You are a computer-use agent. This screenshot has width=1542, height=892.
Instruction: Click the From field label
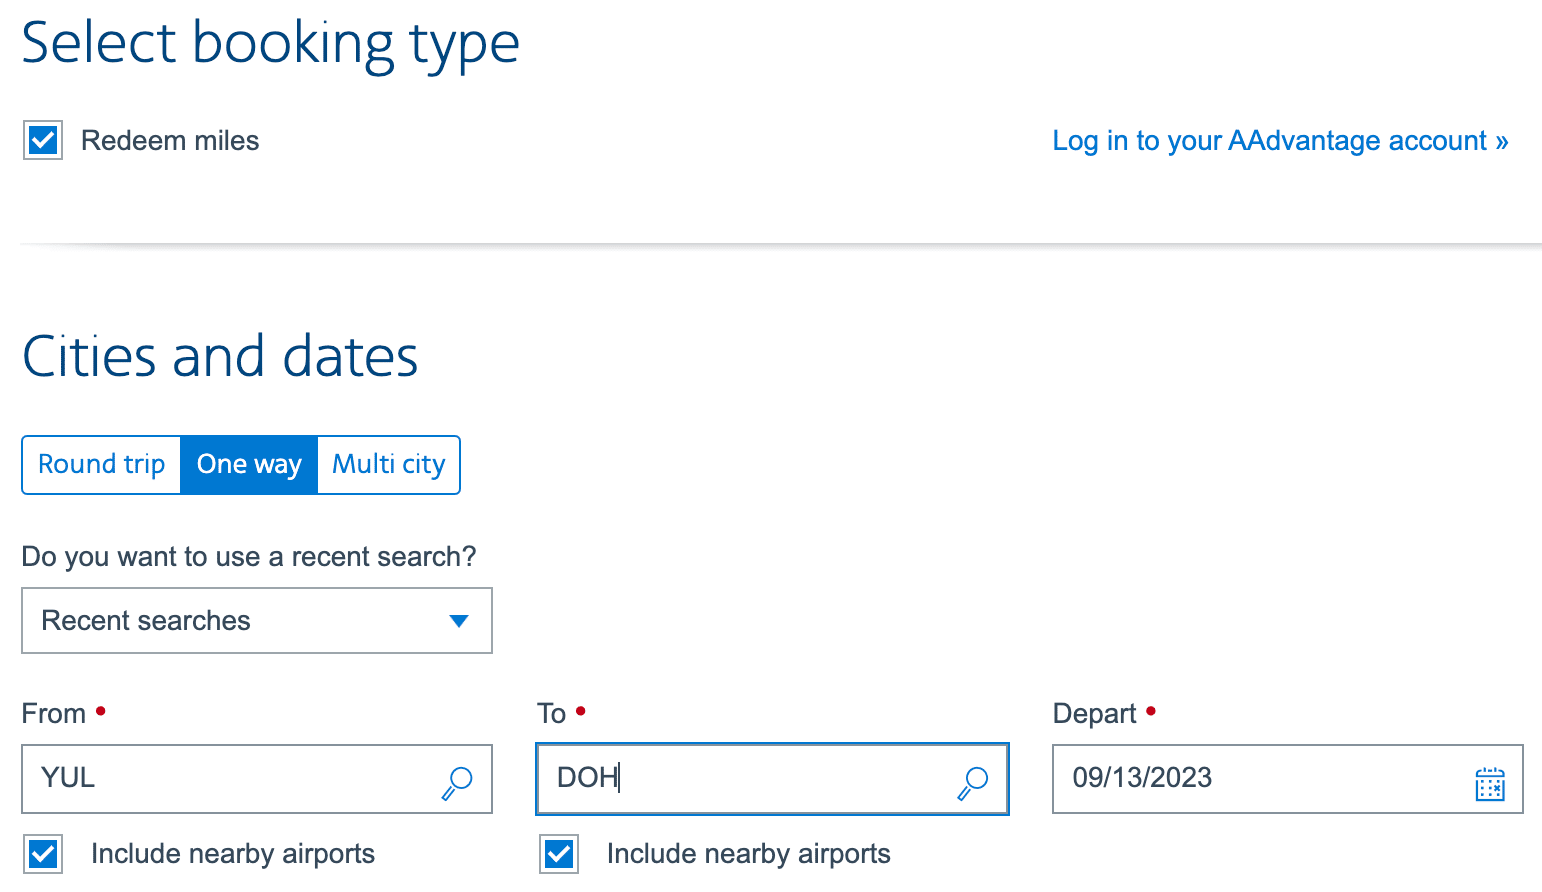tap(54, 714)
